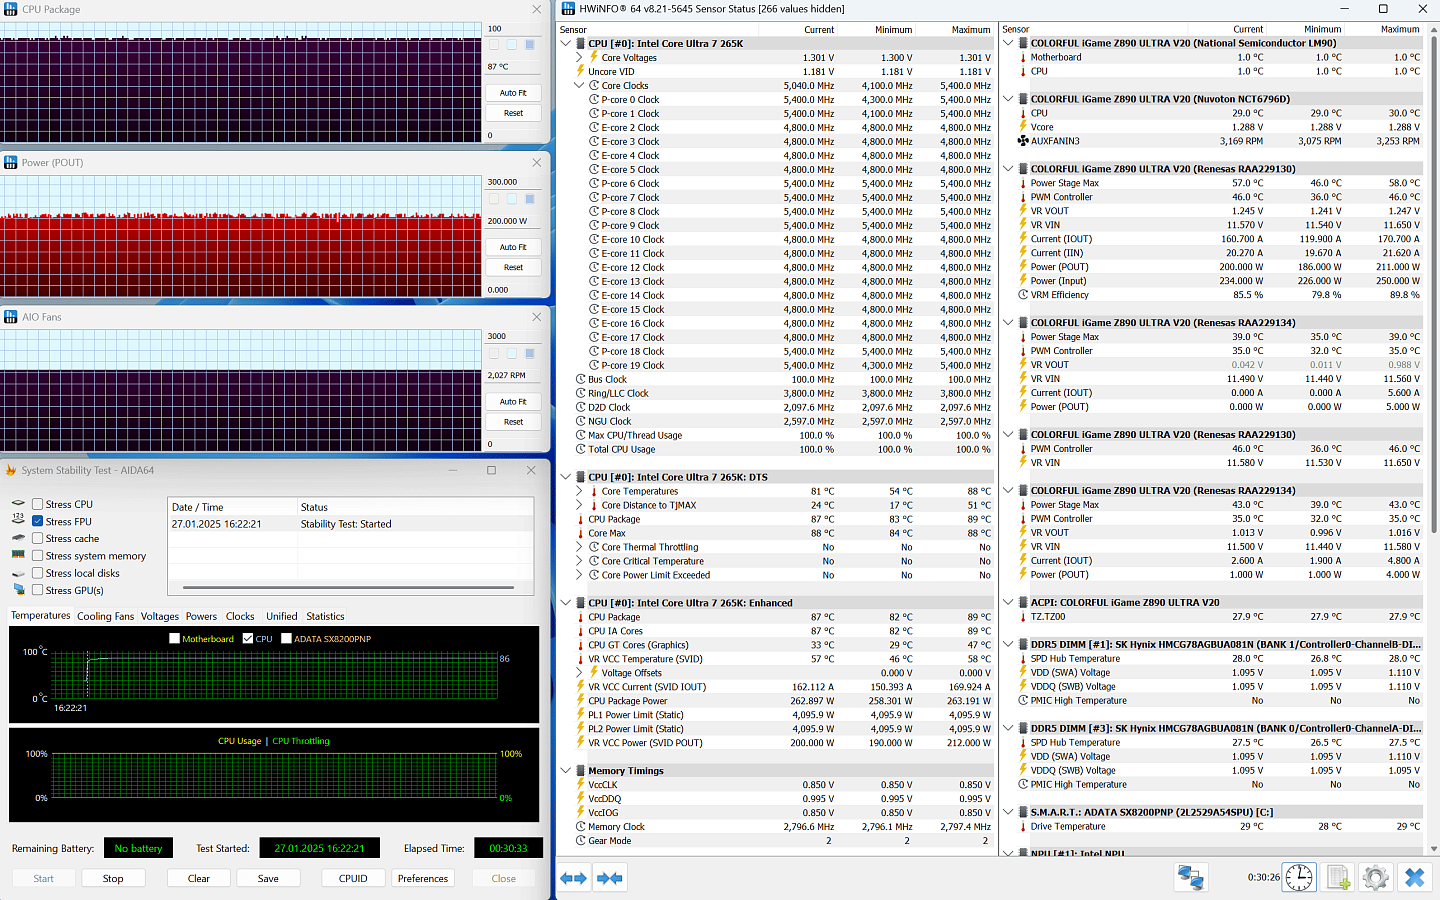
Task: Click Reset in the AIO Fans graph
Action: pos(513,421)
